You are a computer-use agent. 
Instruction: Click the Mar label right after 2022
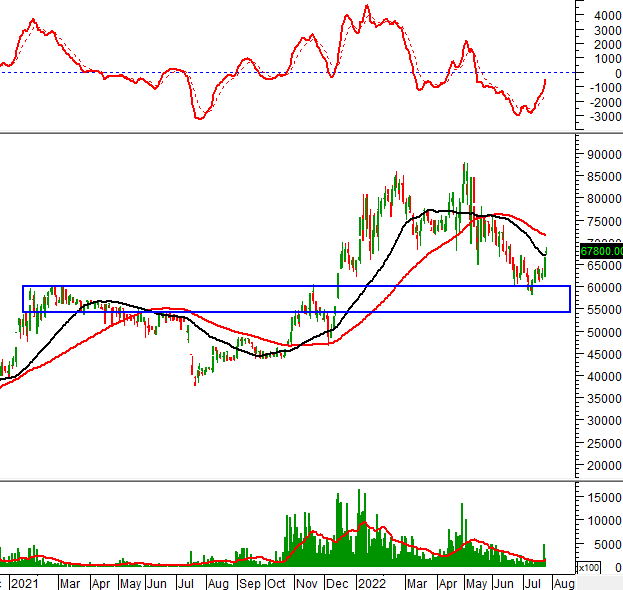click(417, 584)
